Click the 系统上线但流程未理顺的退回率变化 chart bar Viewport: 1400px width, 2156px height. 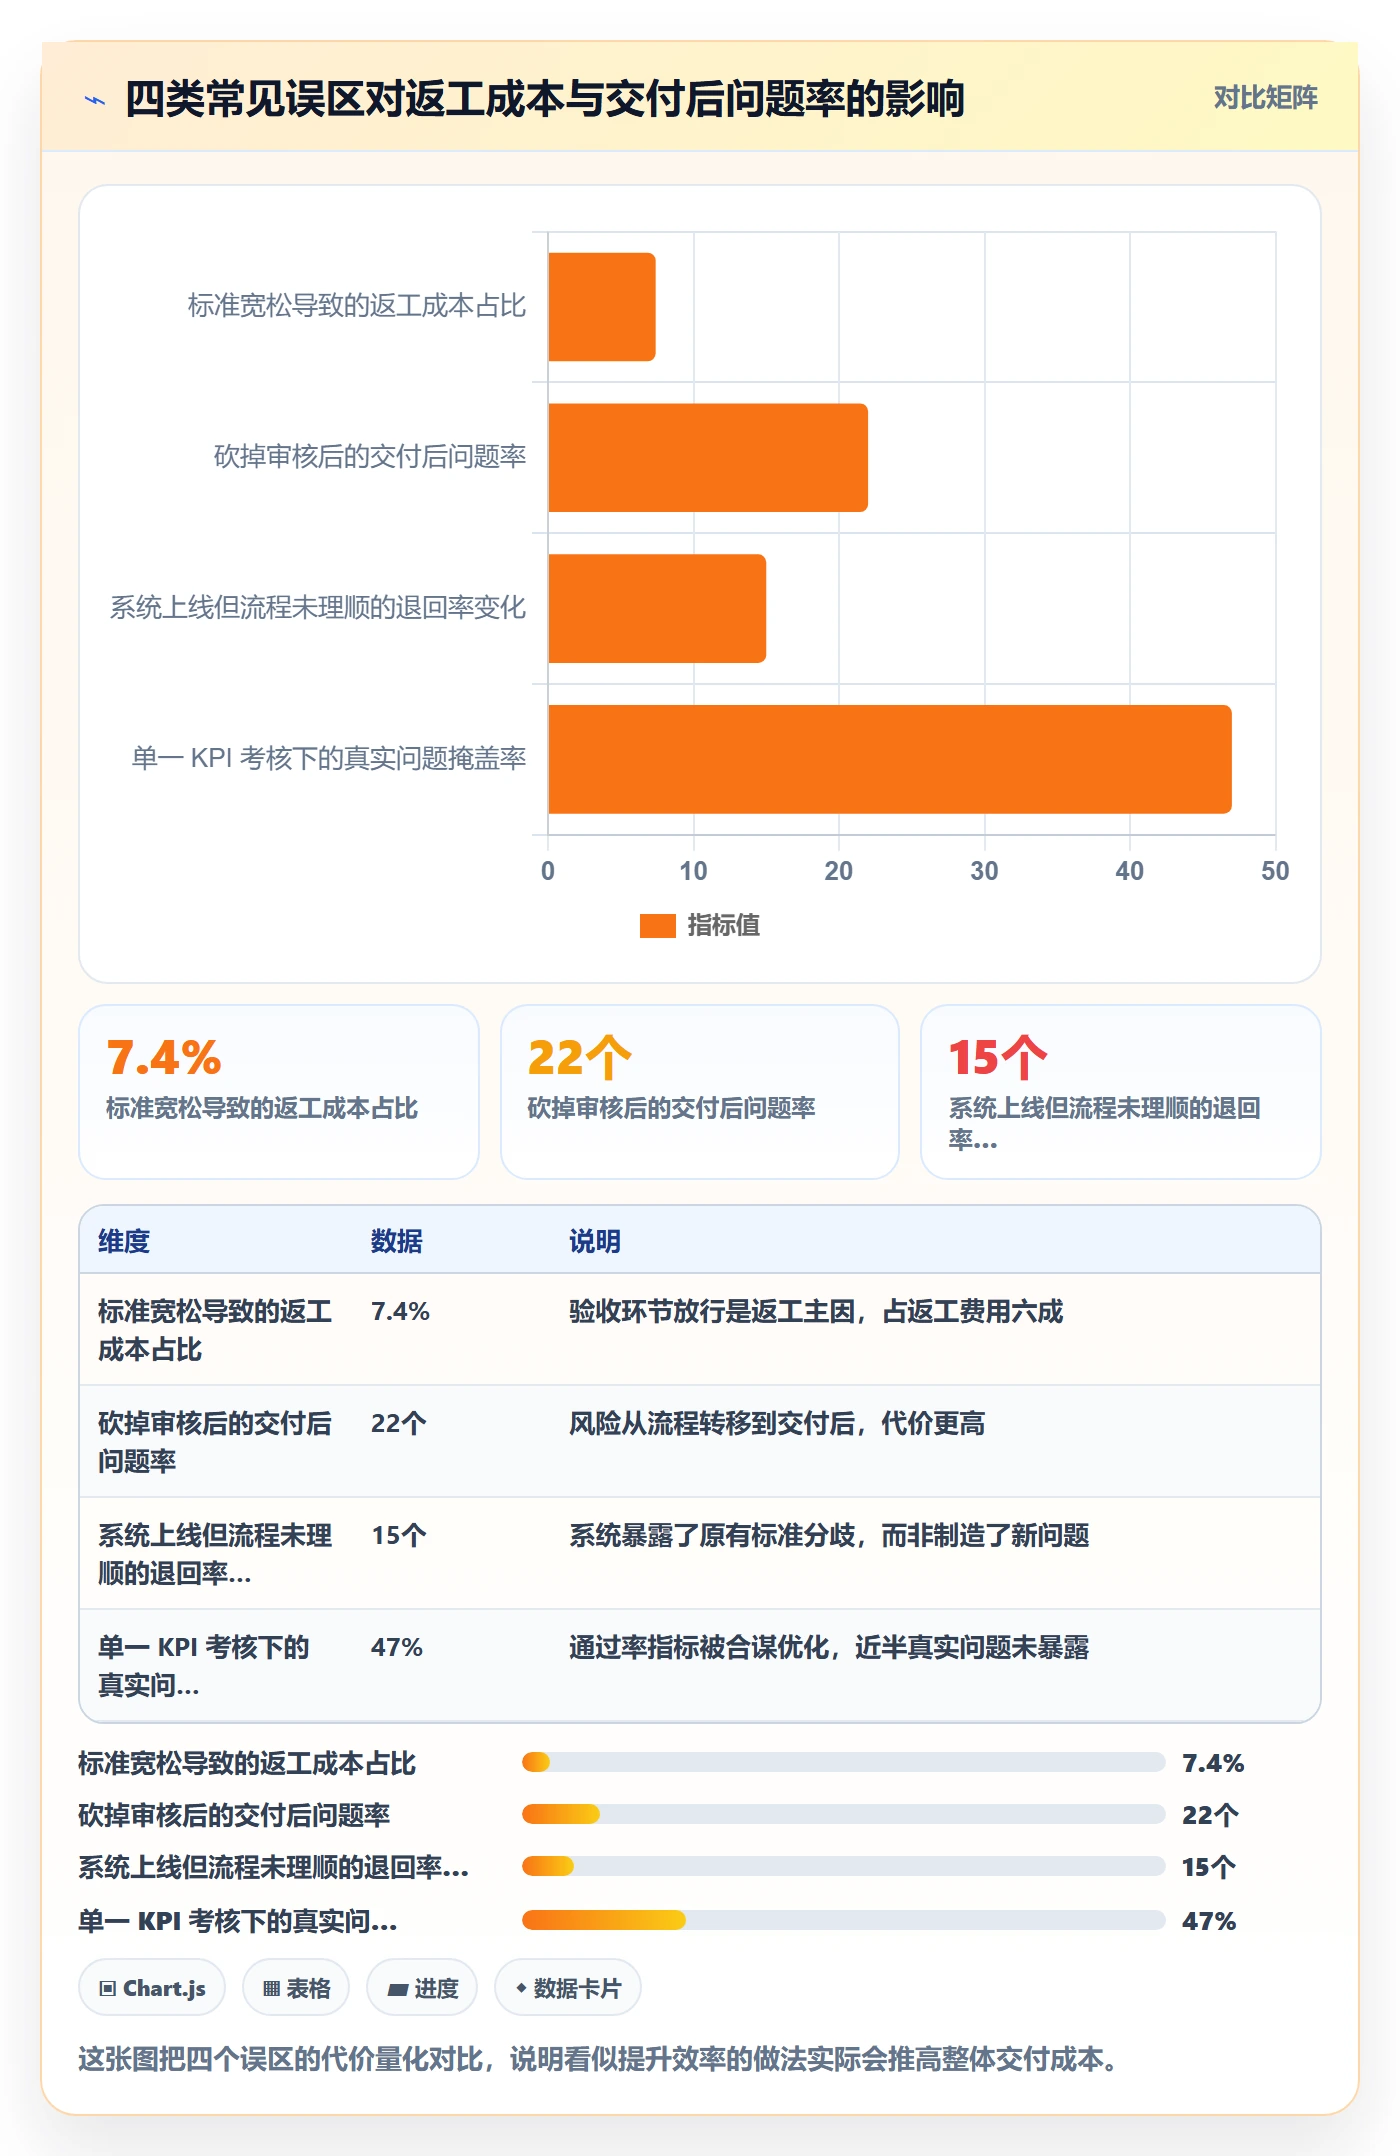point(656,609)
